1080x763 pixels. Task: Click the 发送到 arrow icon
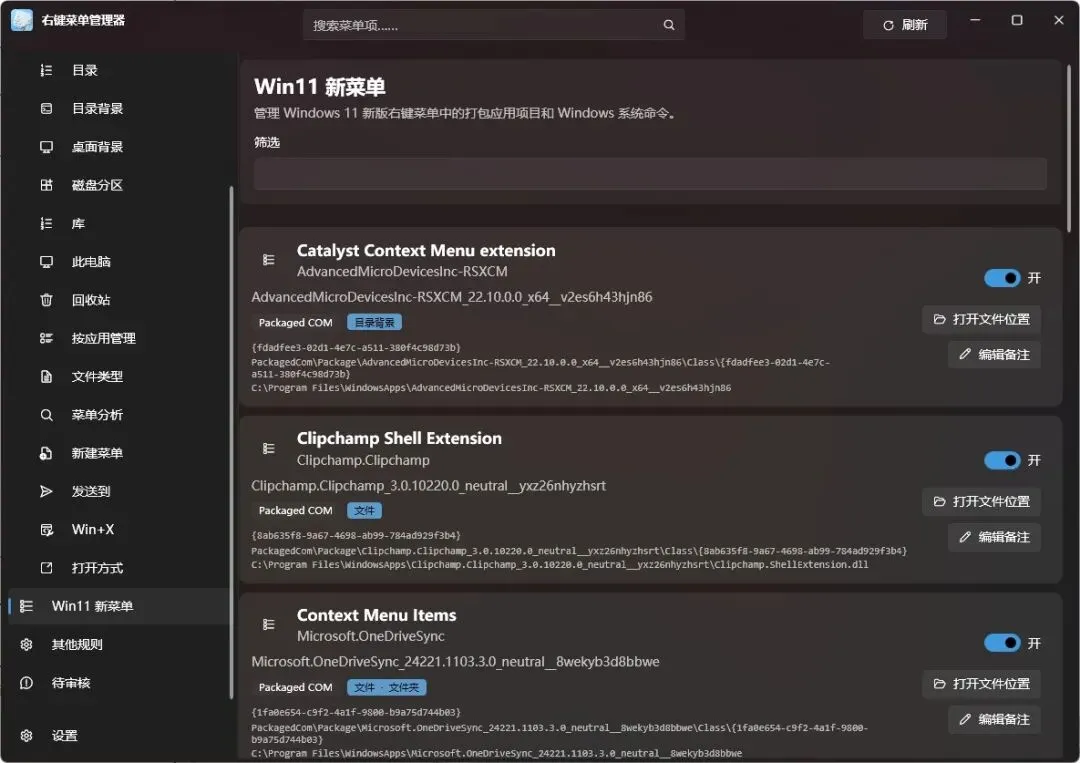pyautogui.click(x=46, y=491)
